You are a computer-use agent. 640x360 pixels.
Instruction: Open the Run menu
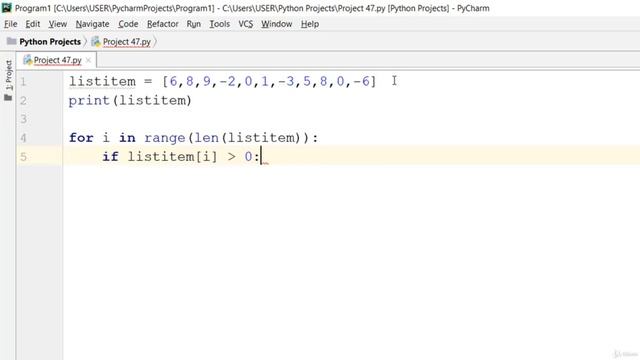pyautogui.click(x=193, y=24)
